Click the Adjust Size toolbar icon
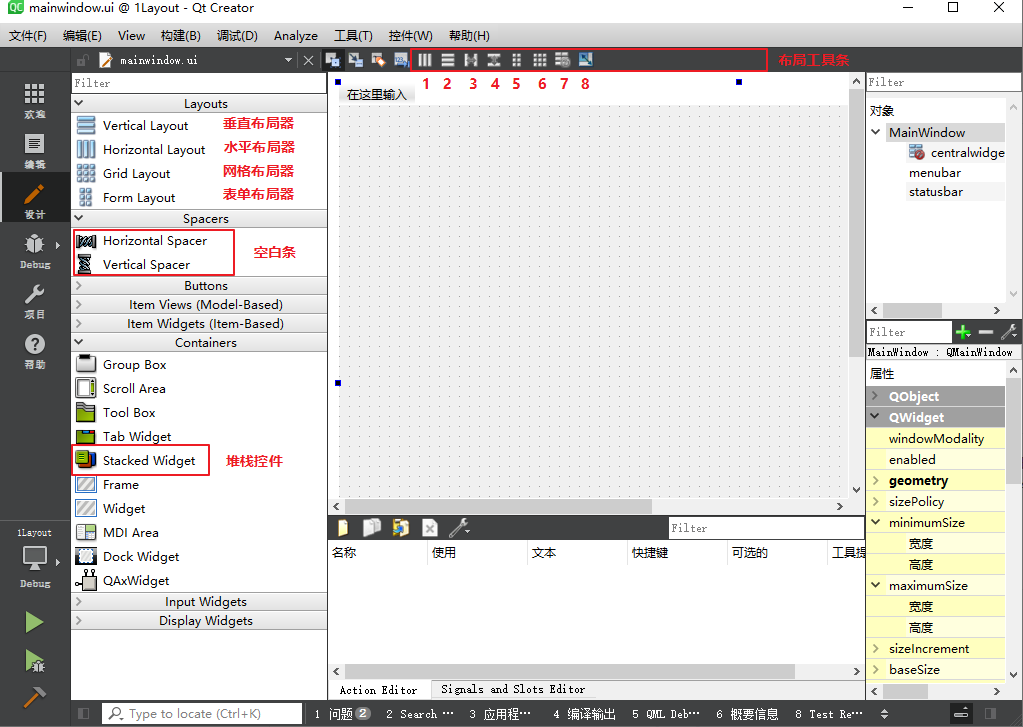Screen dimensions: 1023x727 pyautogui.click(x=586, y=60)
